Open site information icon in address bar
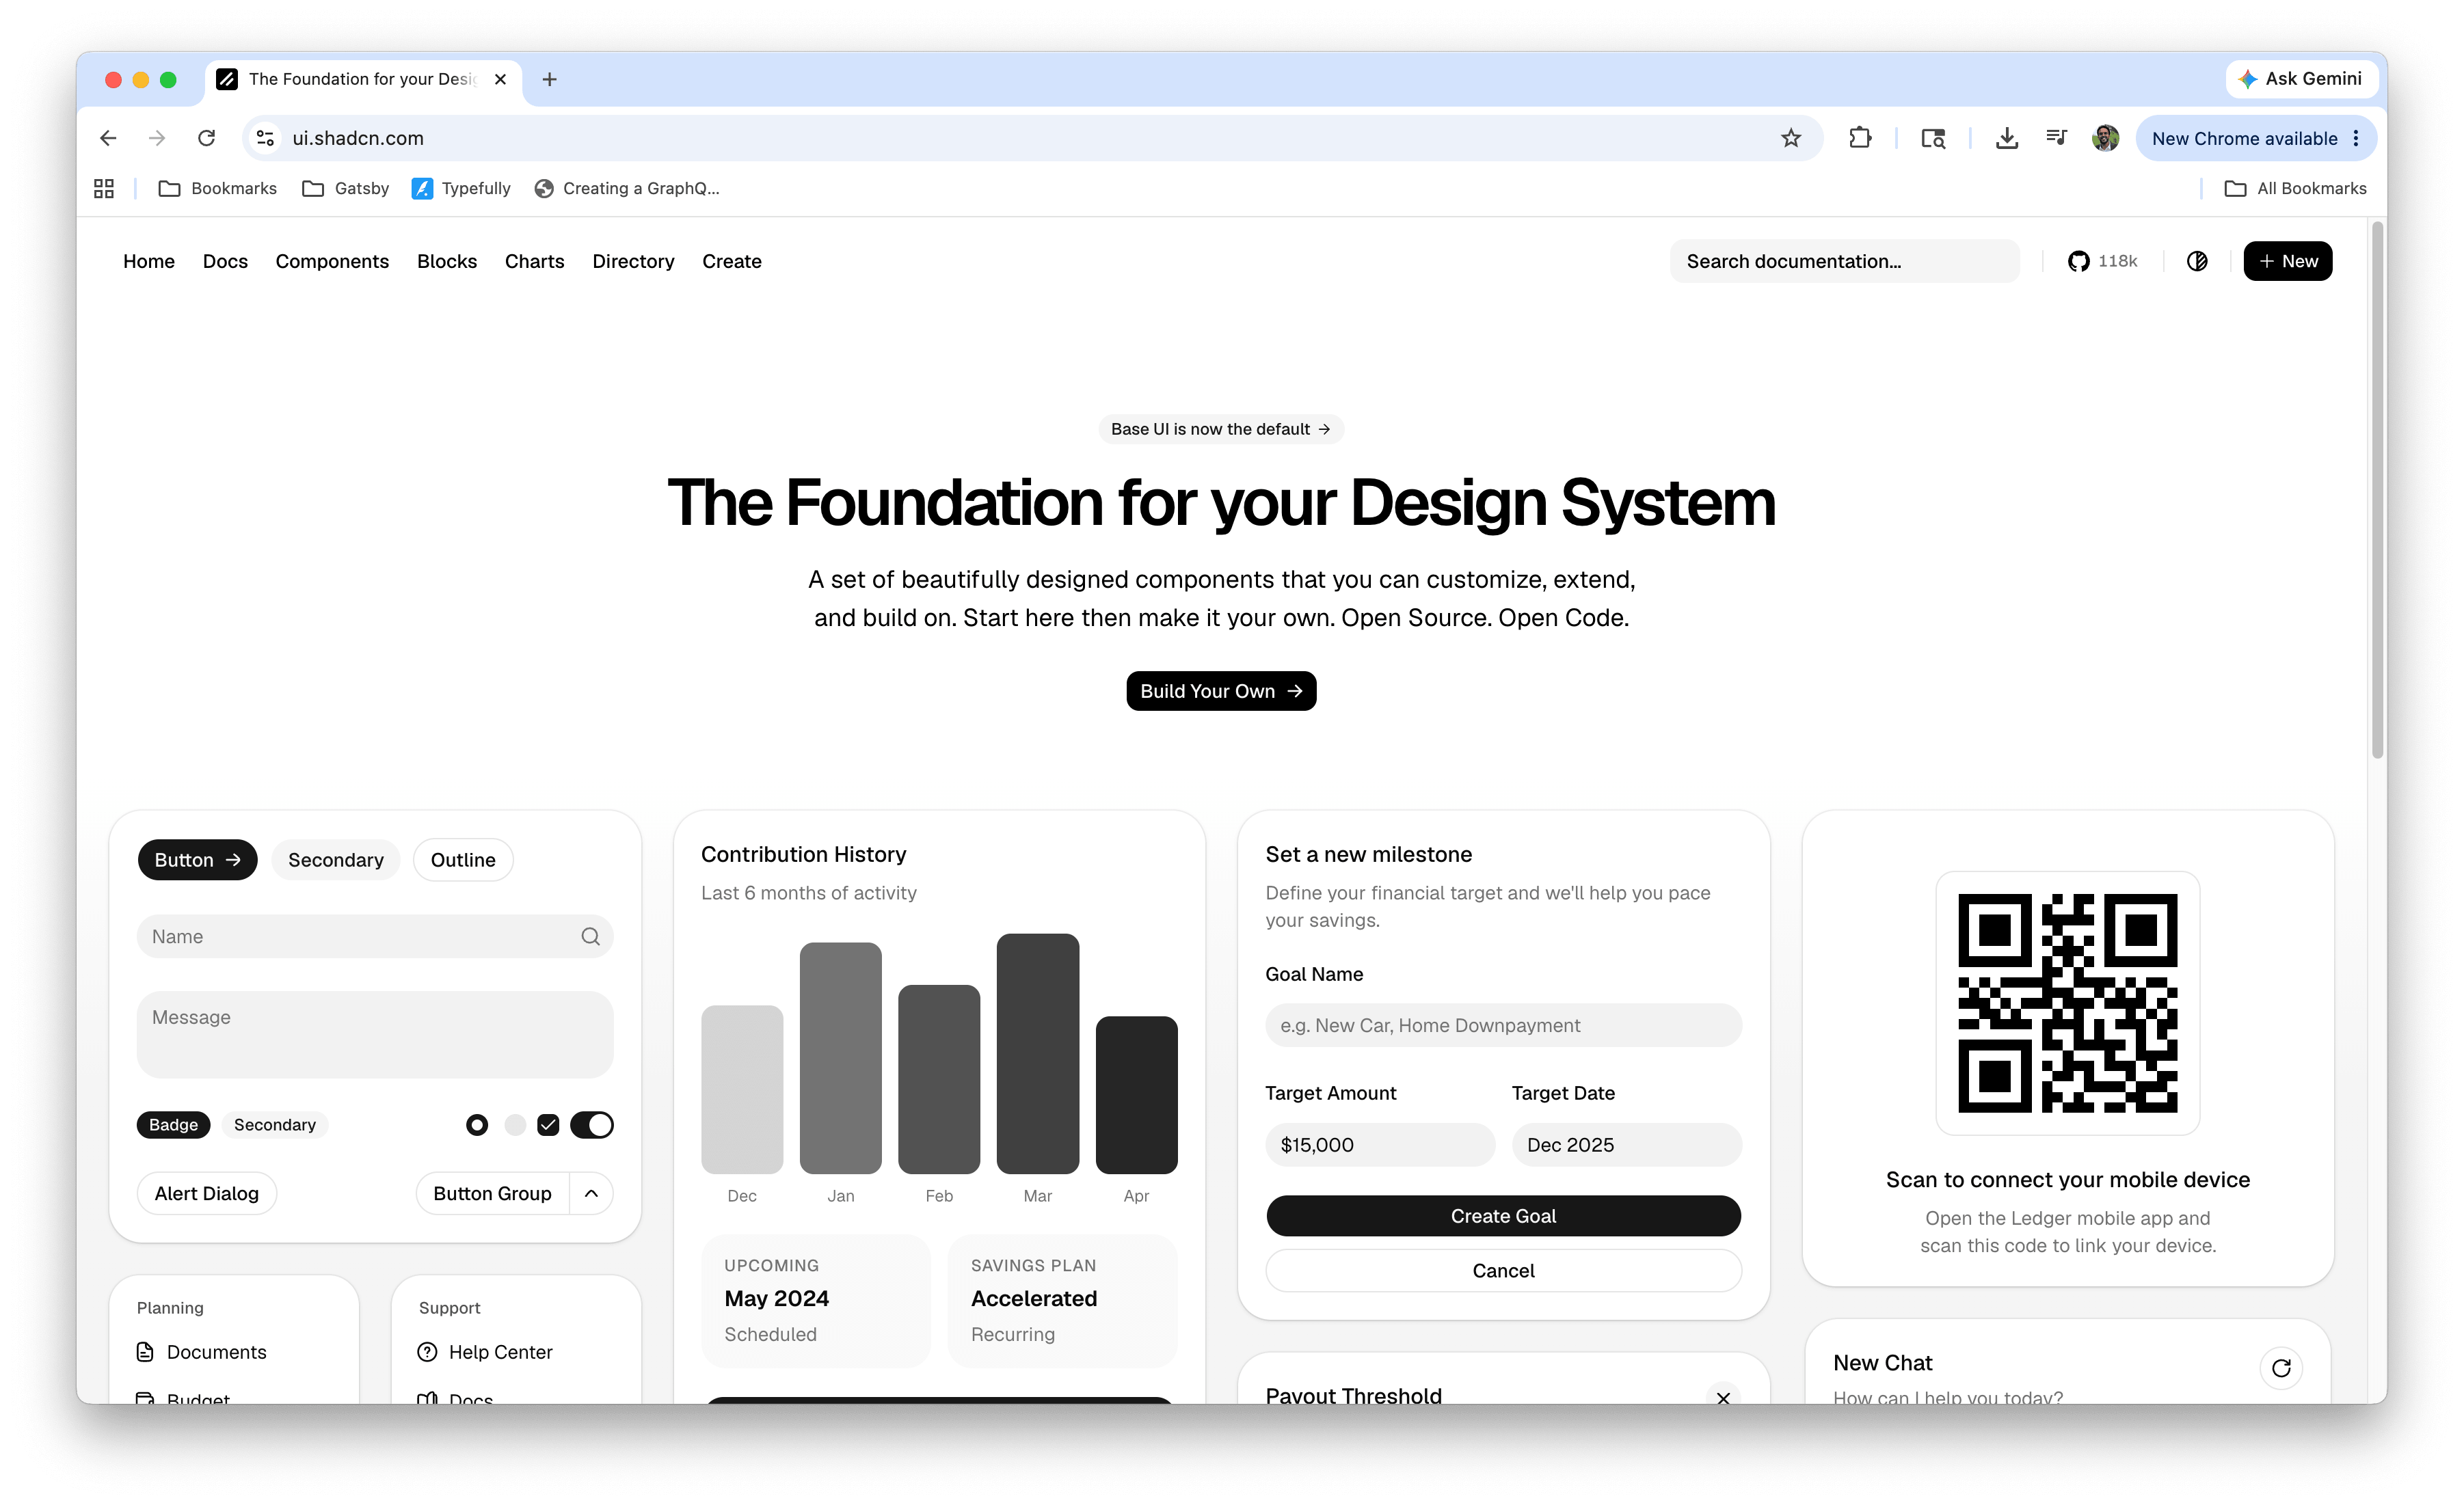The image size is (2464, 1505). (x=265, y=138)
